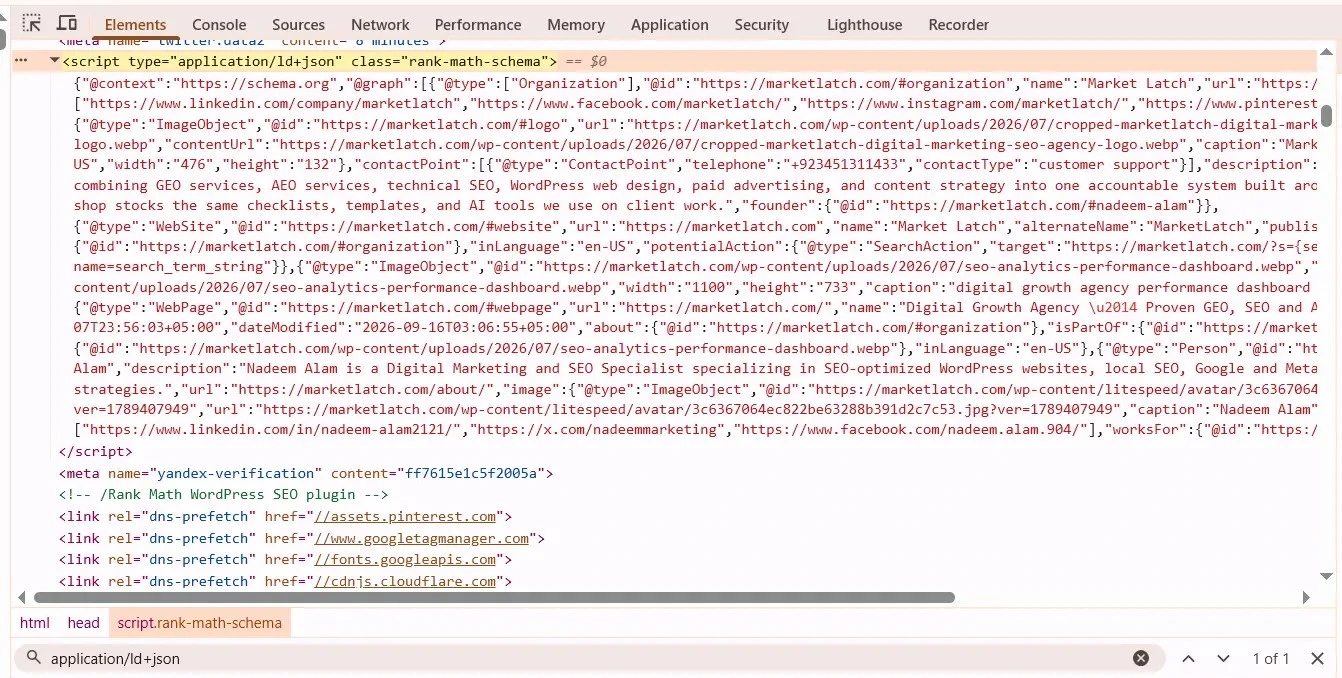Select the Rank Math WordPress SEO plugin comment

224,494
